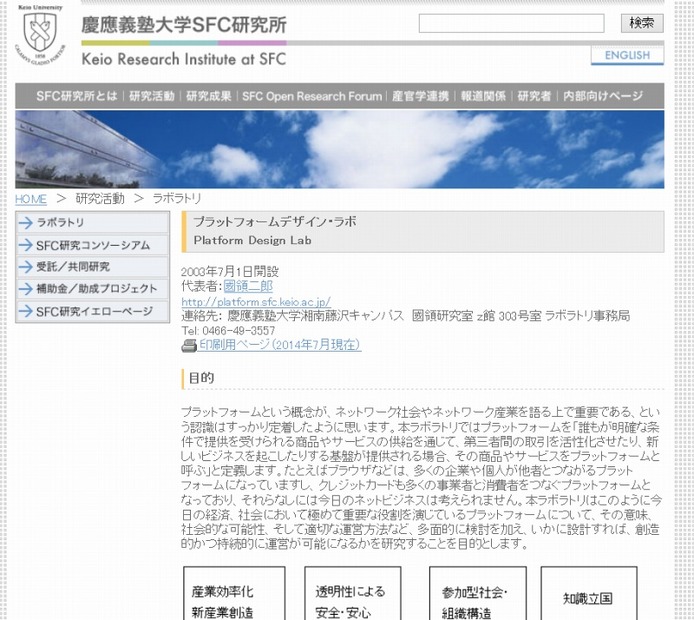Open the 印刷用ページ(2014年7月現在) link
Viewport: 694px width, 620px height.
(280, 345)
